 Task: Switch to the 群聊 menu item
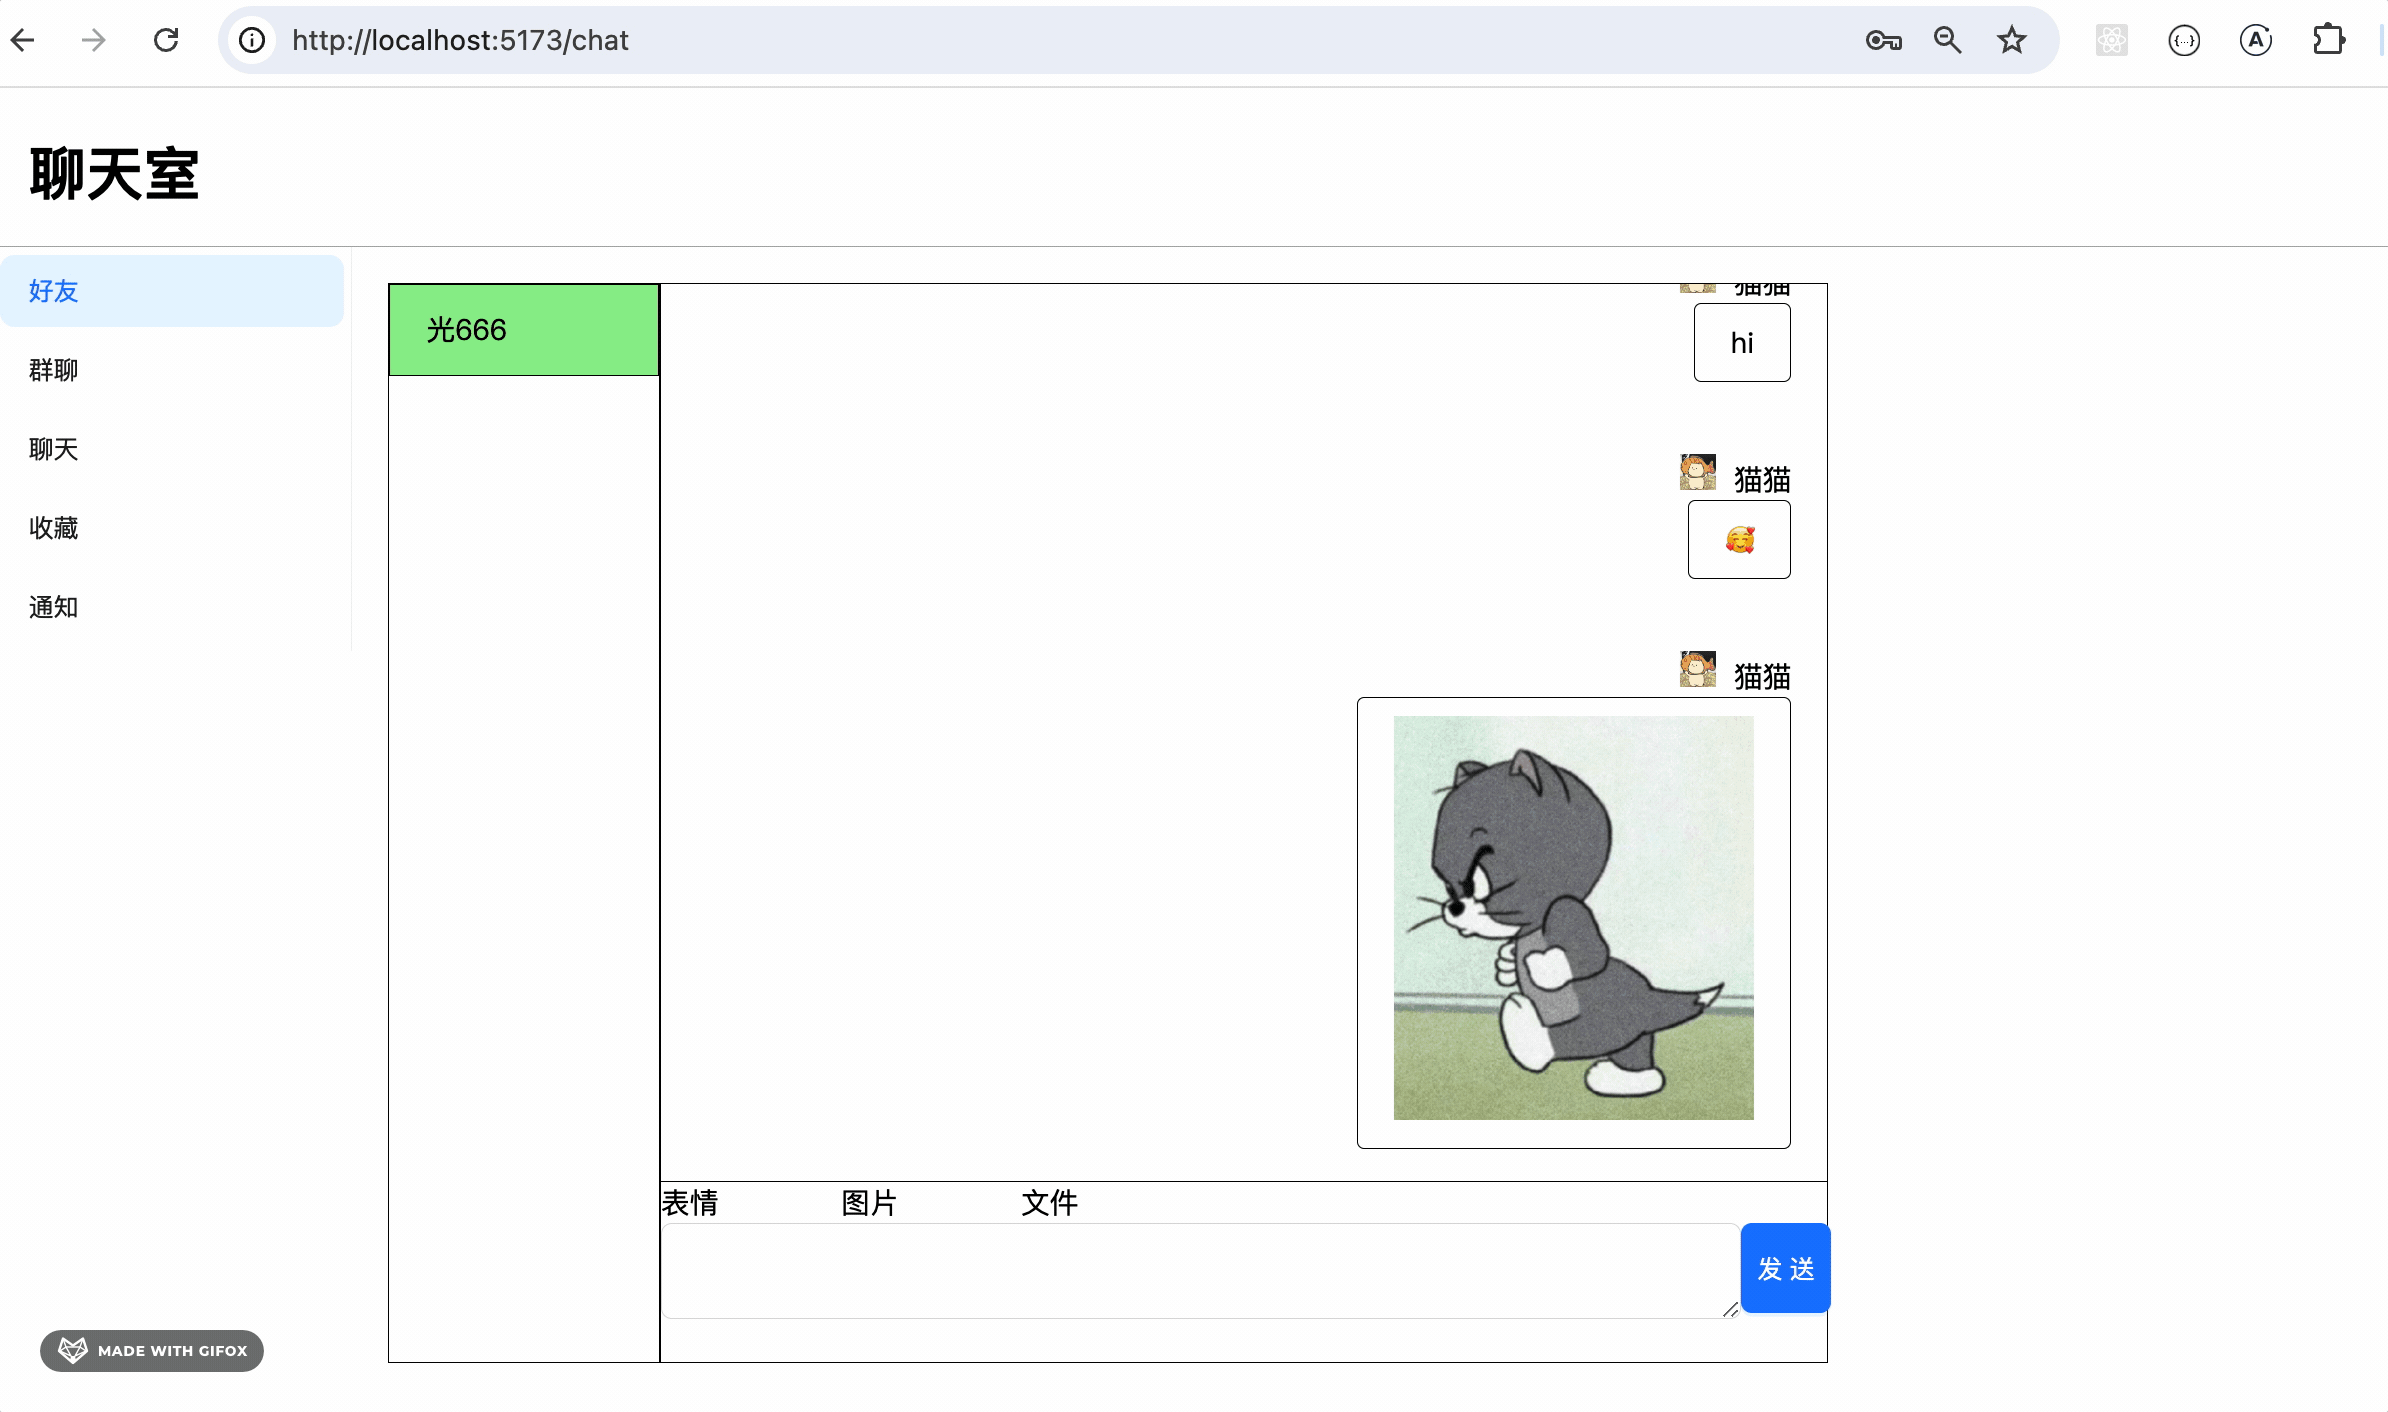point(54,370)
